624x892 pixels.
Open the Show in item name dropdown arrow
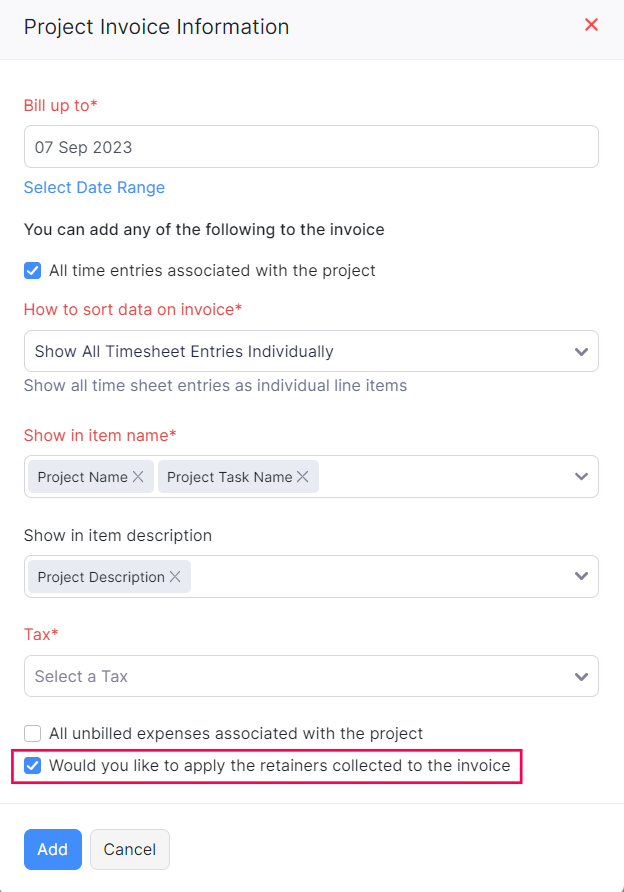581,477
